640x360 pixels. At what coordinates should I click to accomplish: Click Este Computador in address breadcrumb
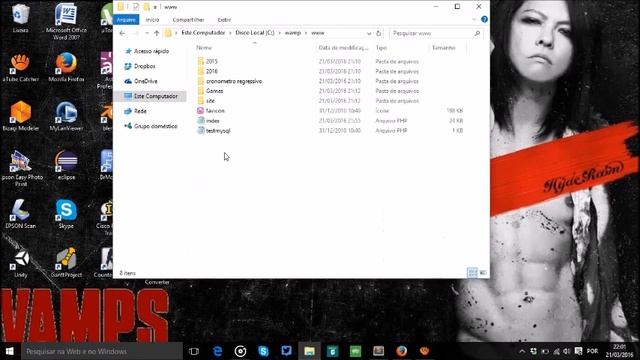click(203, 33)
